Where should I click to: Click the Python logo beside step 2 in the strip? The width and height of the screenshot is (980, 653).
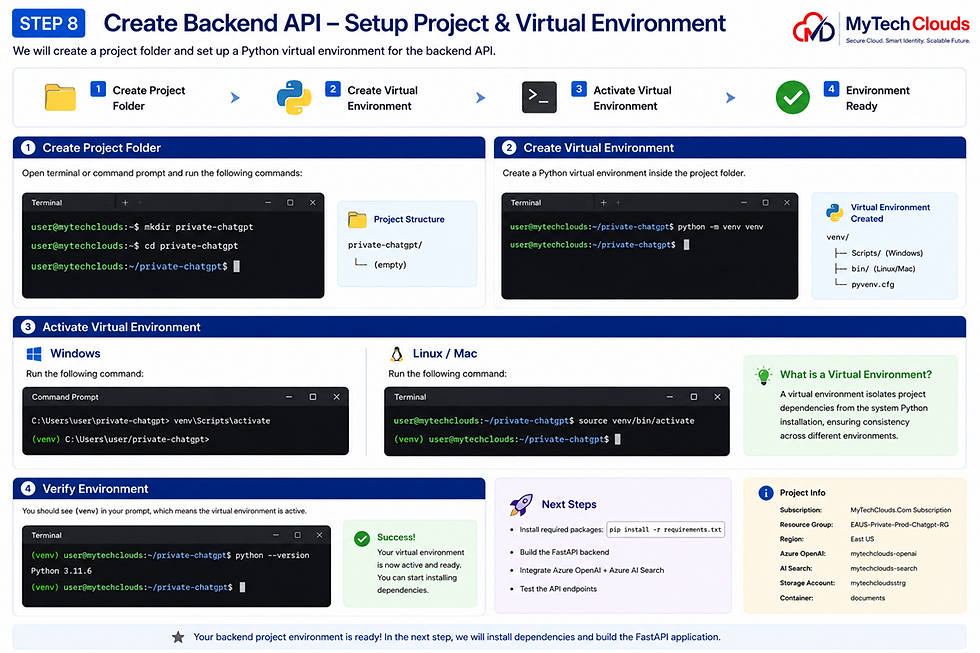(294, 97)
